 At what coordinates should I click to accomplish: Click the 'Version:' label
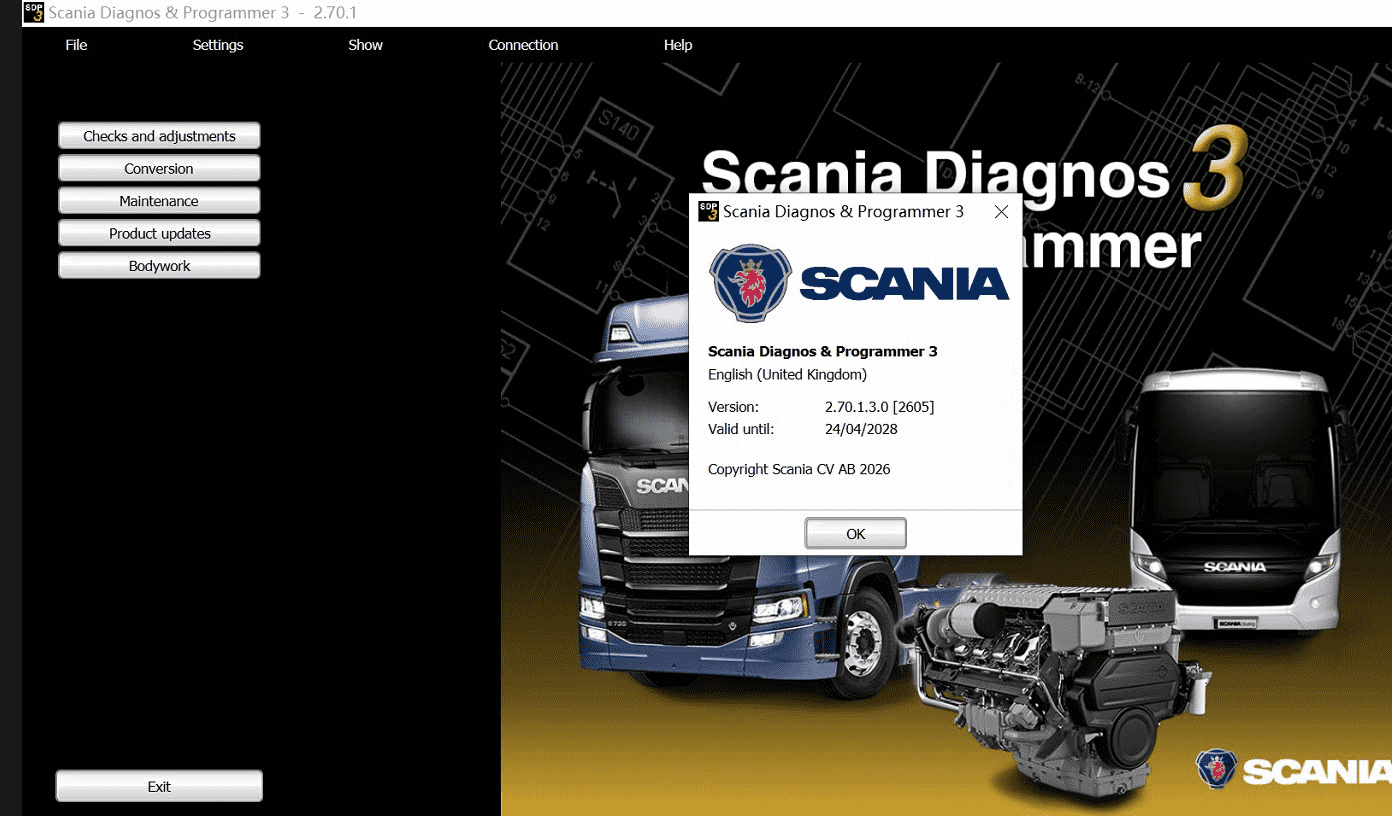733,407
